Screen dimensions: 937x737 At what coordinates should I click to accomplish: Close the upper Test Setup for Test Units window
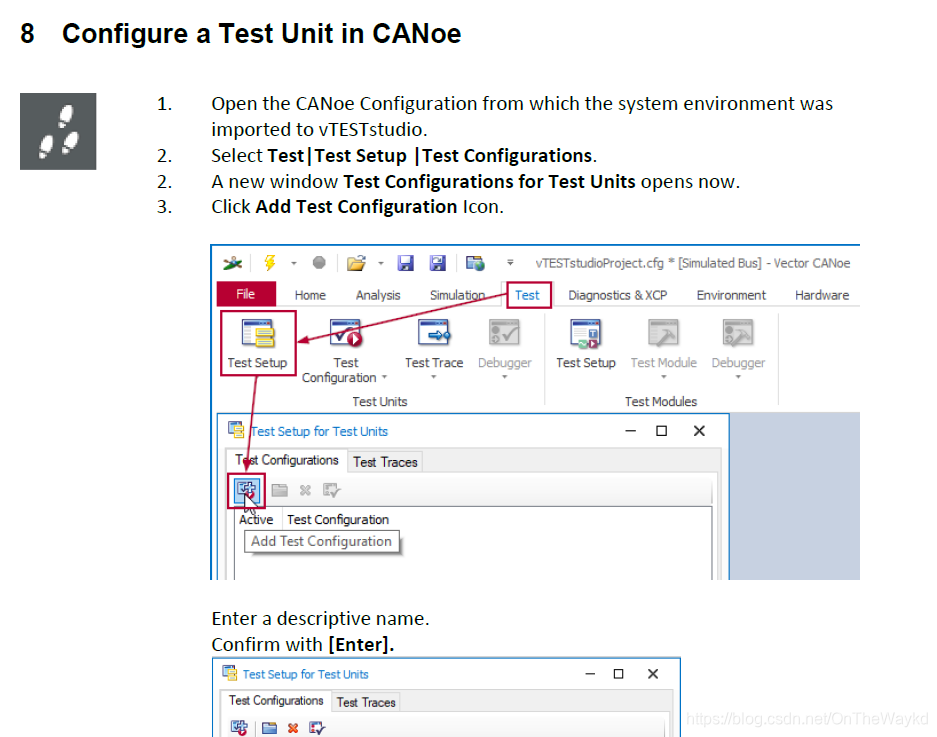click(699, 431)
